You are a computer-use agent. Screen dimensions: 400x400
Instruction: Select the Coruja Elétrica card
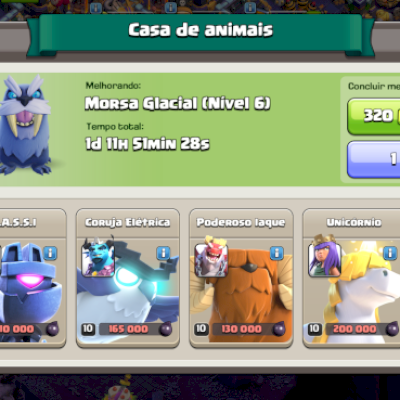[x=128, y=278]
